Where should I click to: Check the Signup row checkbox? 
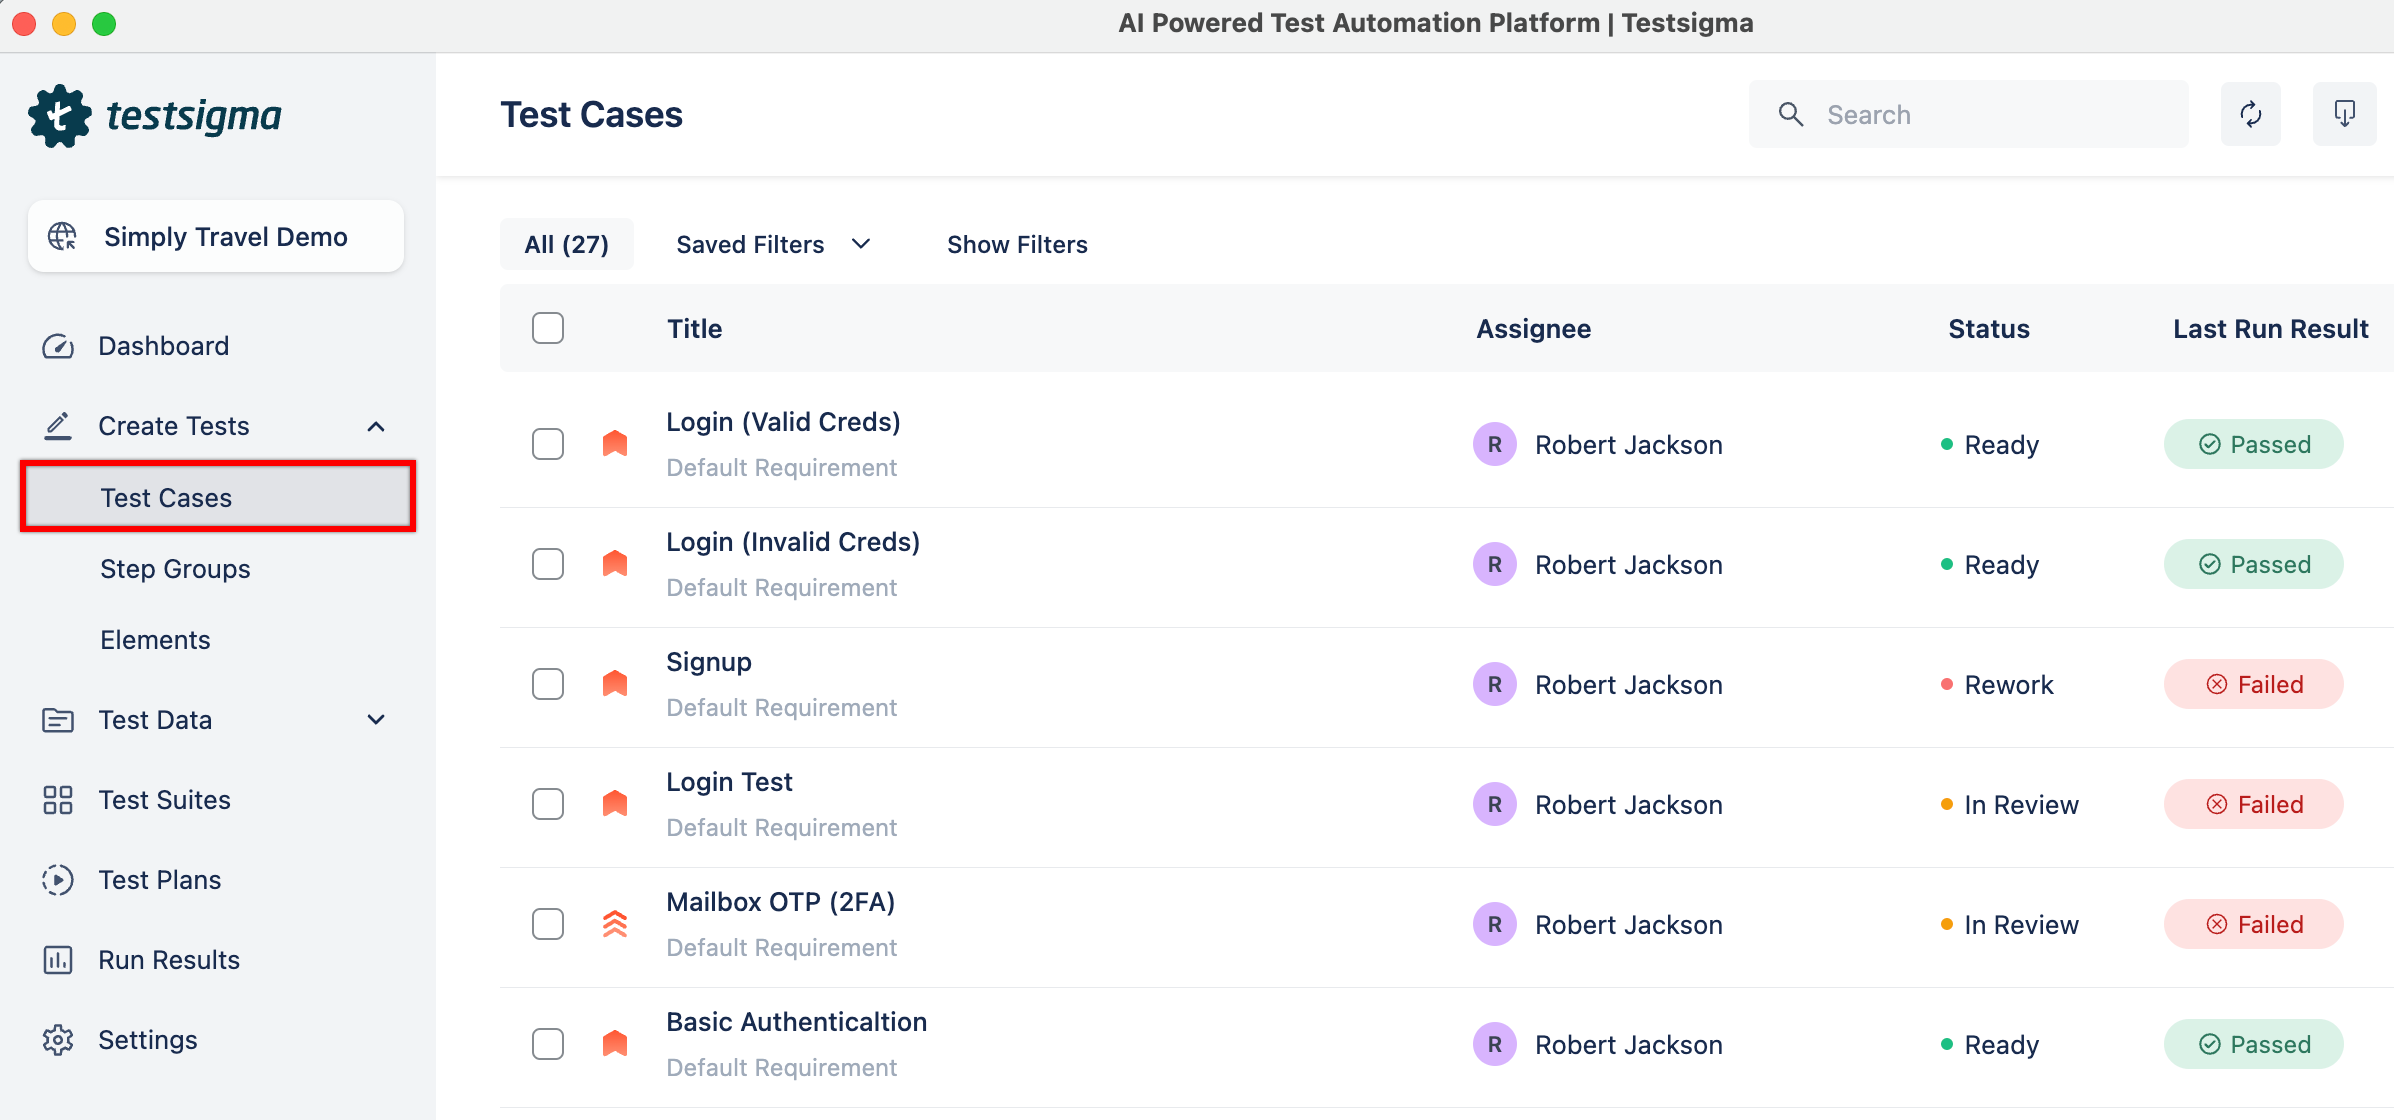[x=548, y=684]
